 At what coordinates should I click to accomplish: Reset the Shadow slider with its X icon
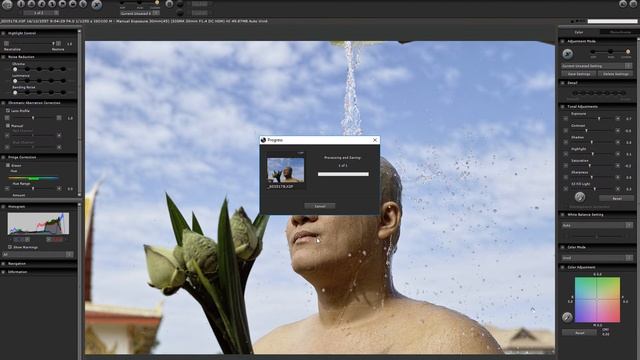(618, 142)
